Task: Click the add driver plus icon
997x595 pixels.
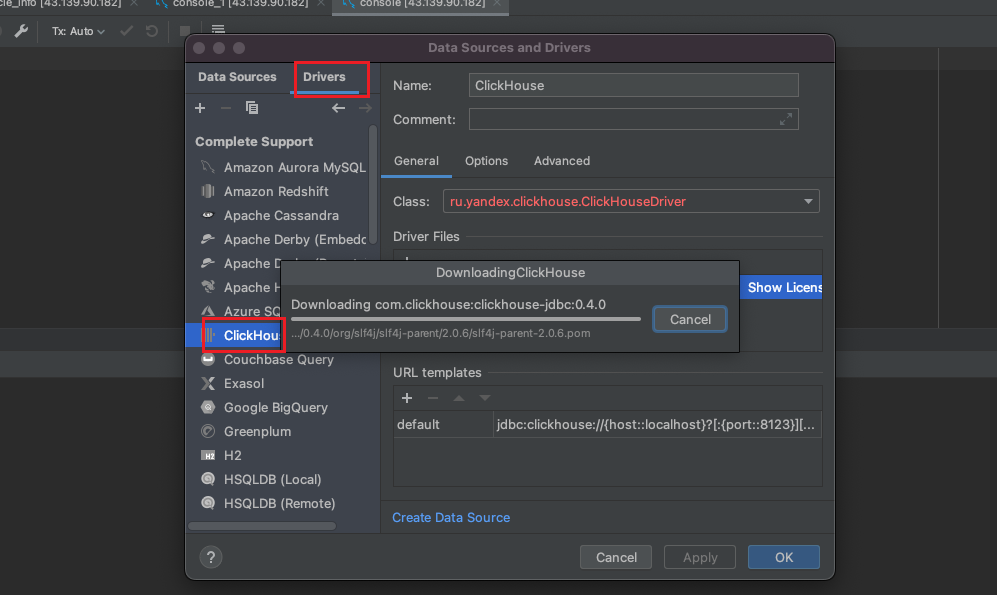Action: (x=200, y=108)
